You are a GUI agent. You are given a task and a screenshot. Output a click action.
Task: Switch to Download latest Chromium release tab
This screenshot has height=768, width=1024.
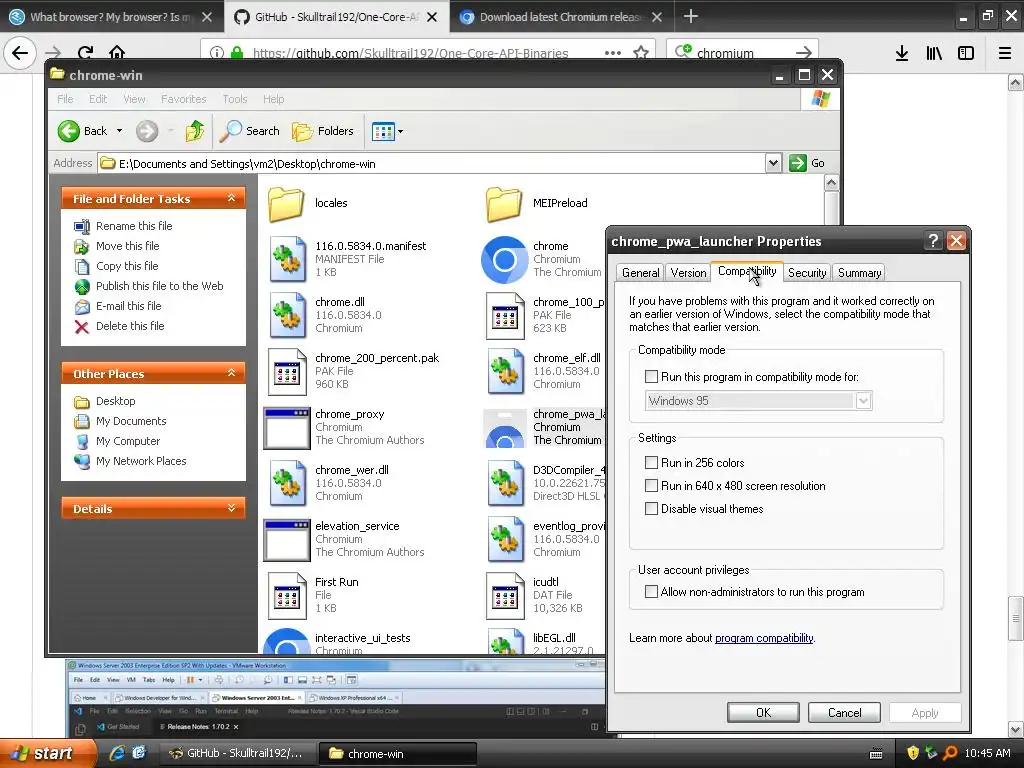[562, 17]
